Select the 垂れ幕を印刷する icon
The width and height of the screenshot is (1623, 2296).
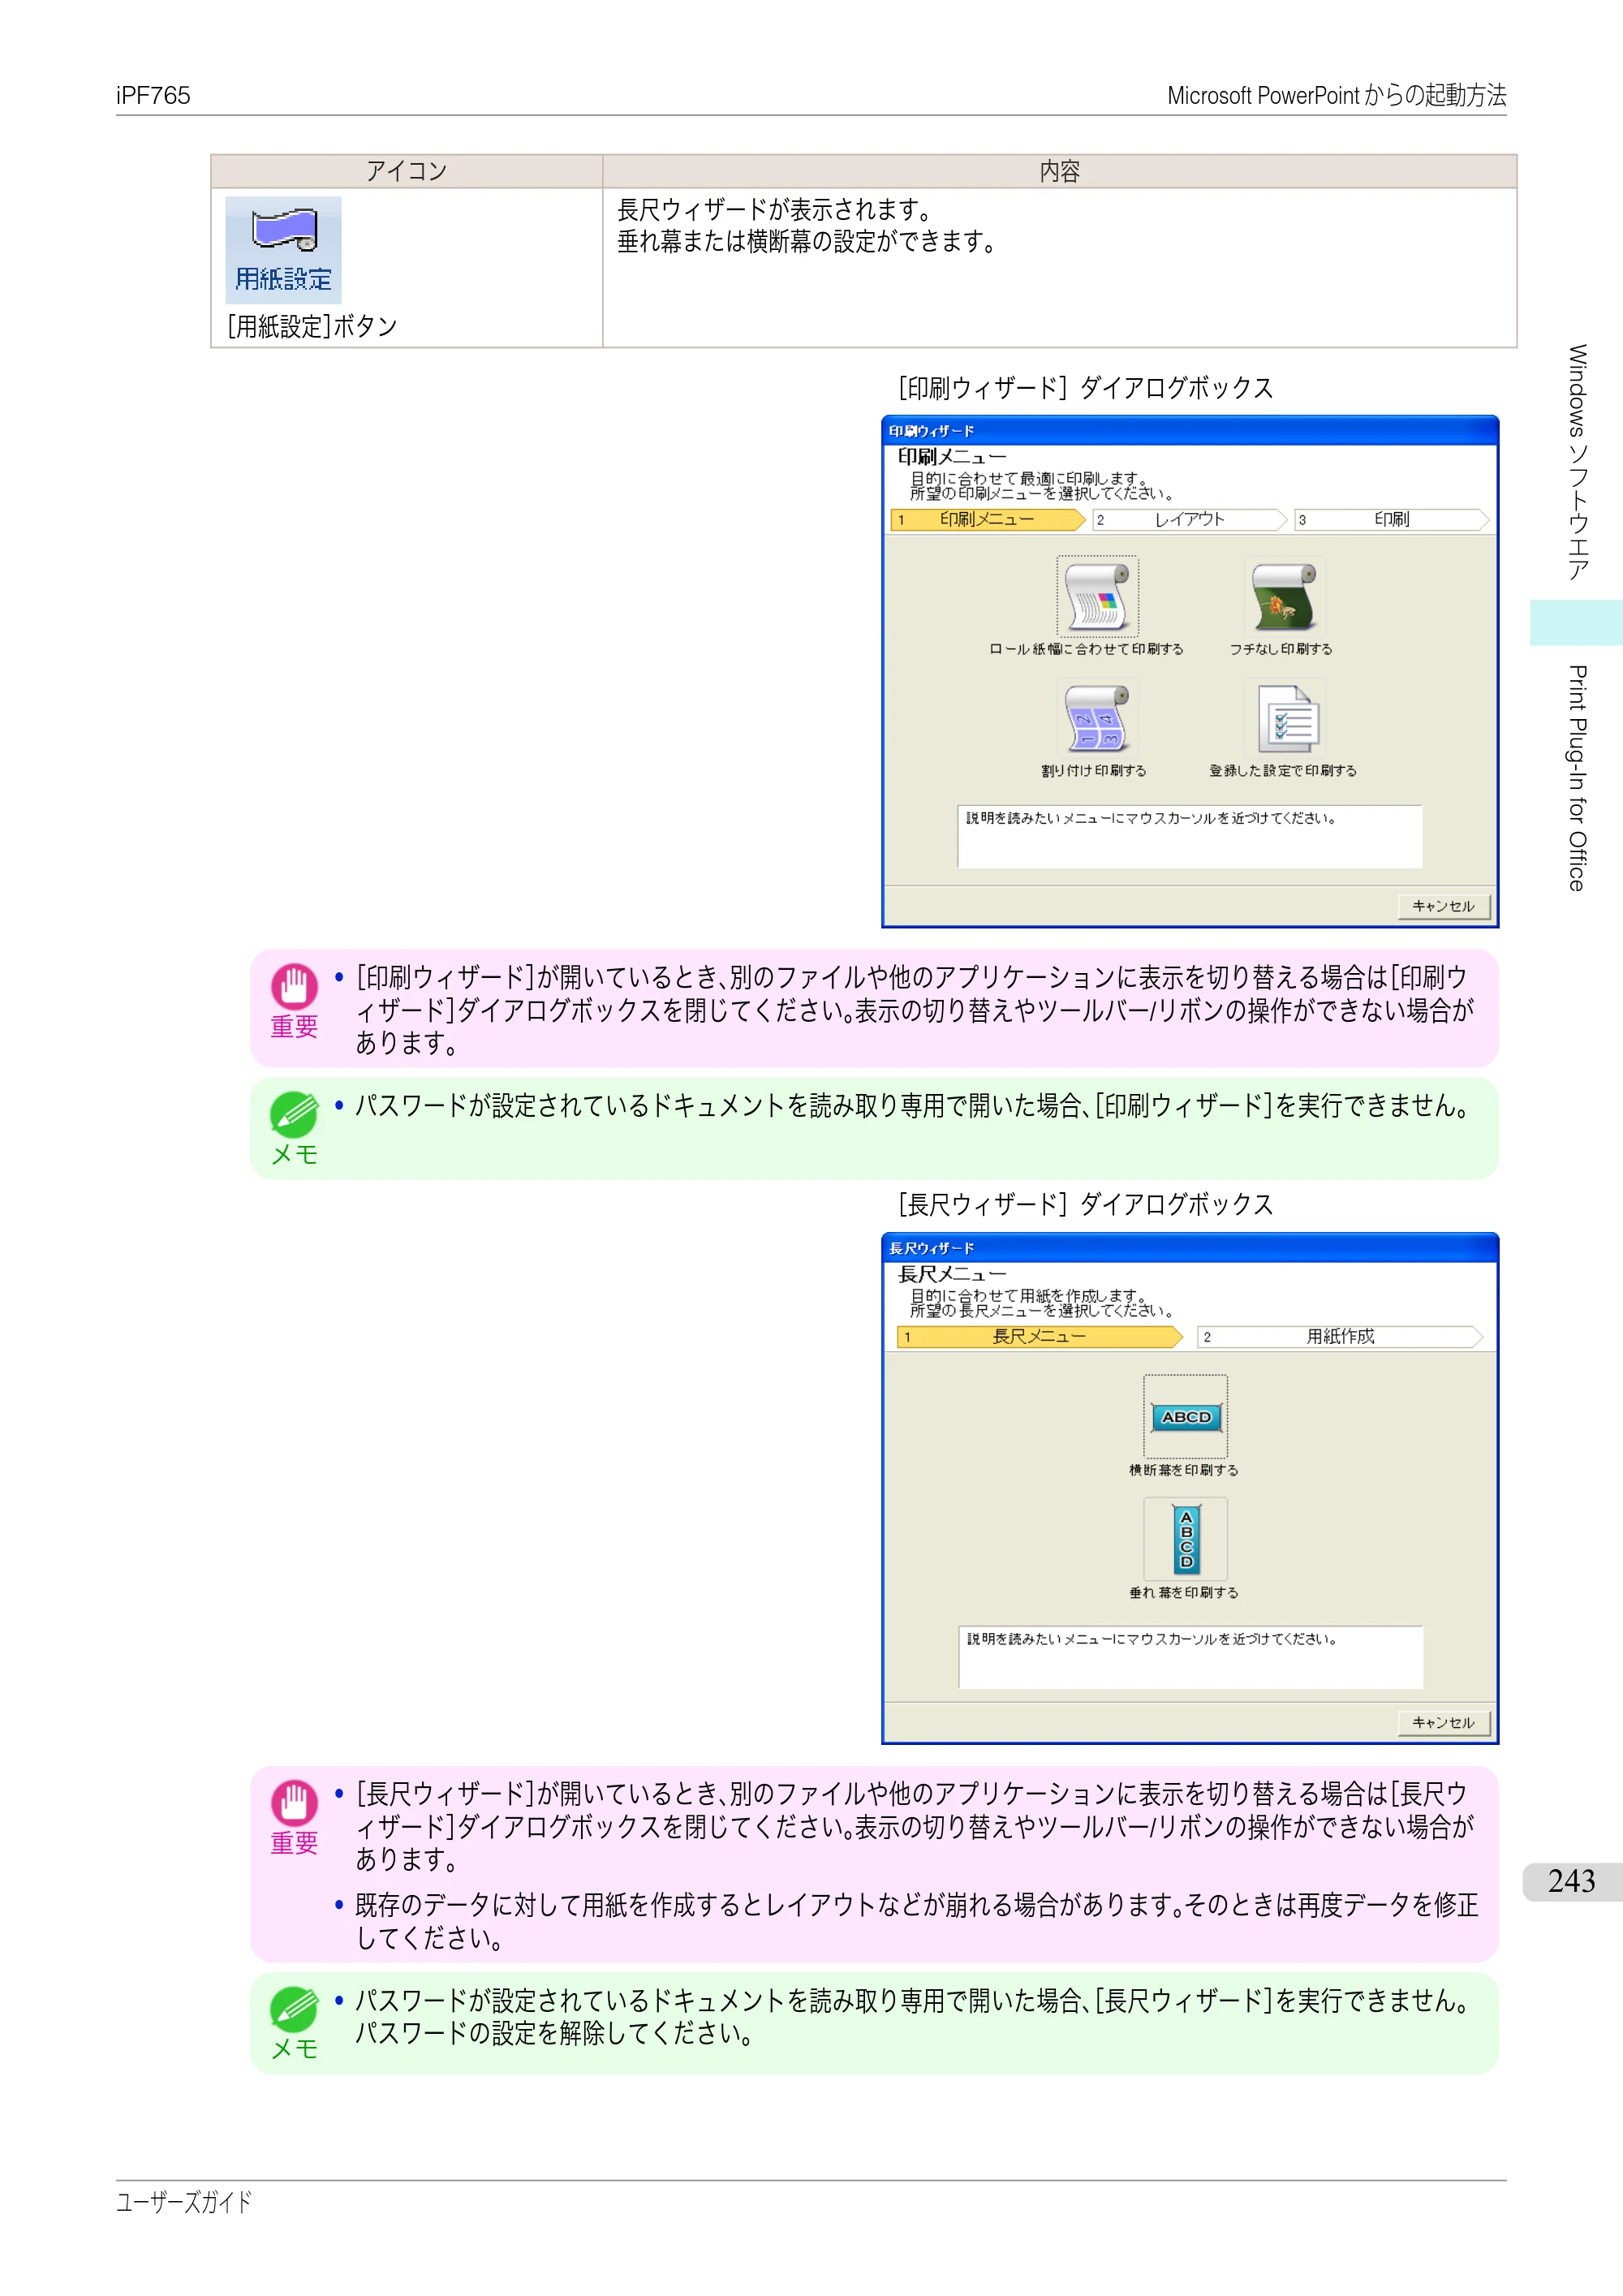click(1185, 1539)
